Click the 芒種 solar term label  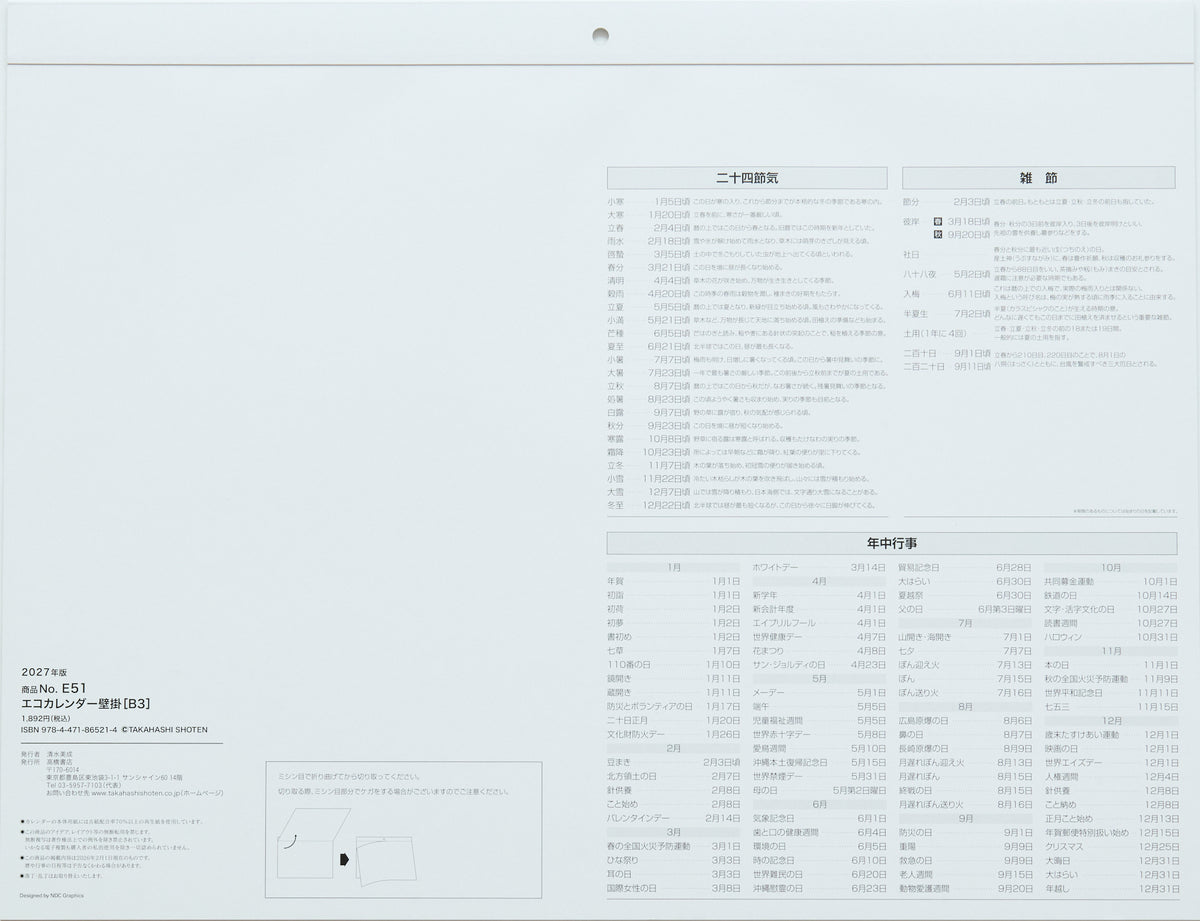[x=616, y=333]
